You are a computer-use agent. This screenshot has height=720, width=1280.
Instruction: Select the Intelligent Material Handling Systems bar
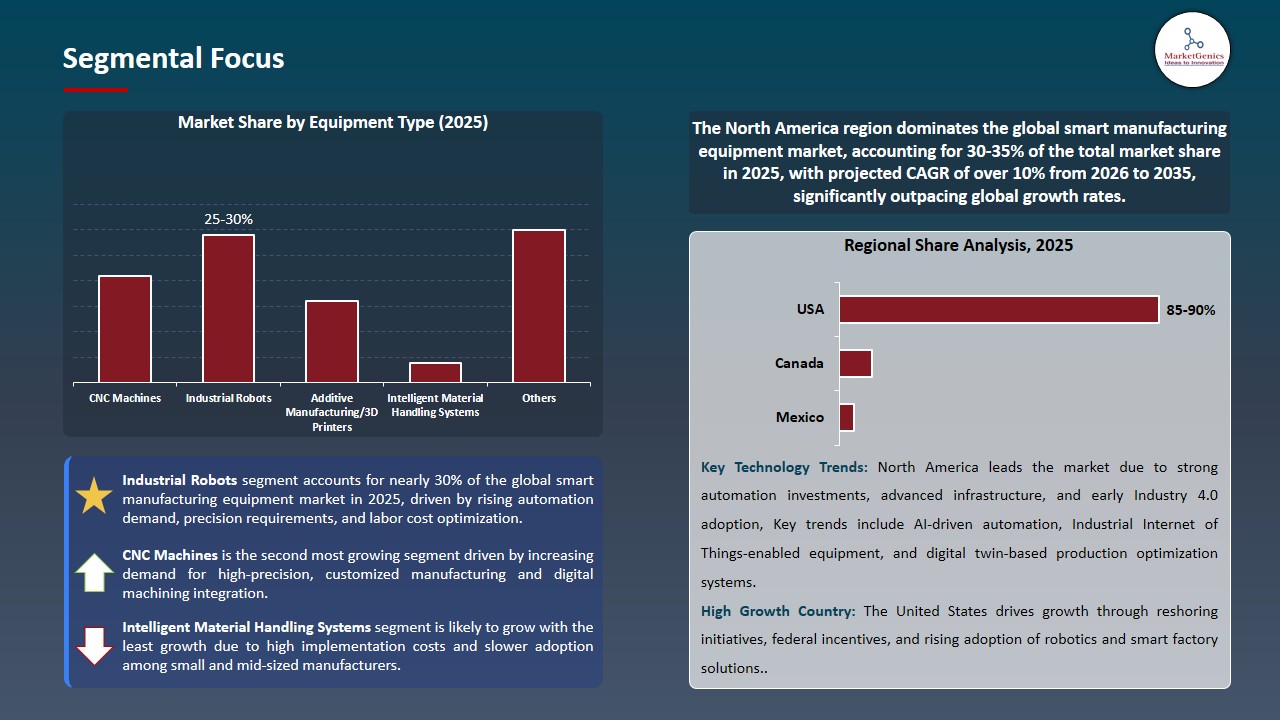click(435, 372)
